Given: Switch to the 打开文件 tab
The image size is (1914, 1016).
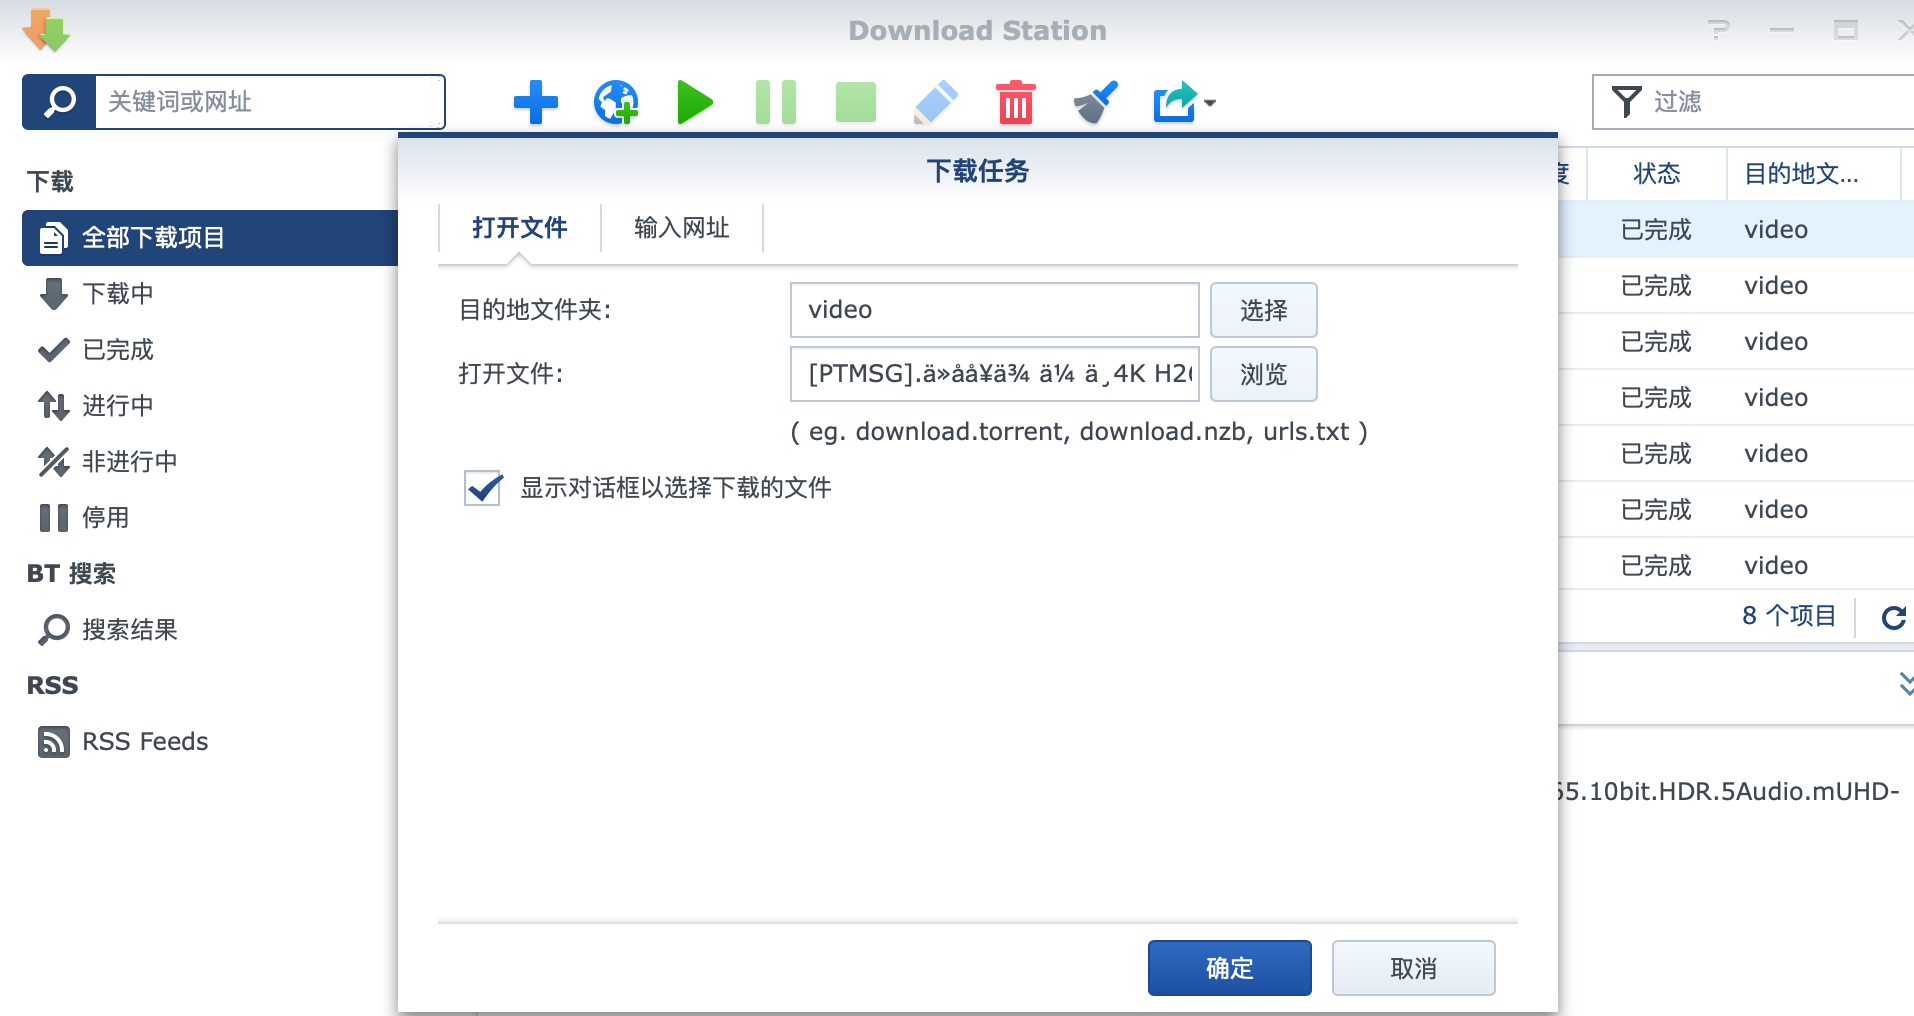Looking at the screenshot, I should 519,228.
